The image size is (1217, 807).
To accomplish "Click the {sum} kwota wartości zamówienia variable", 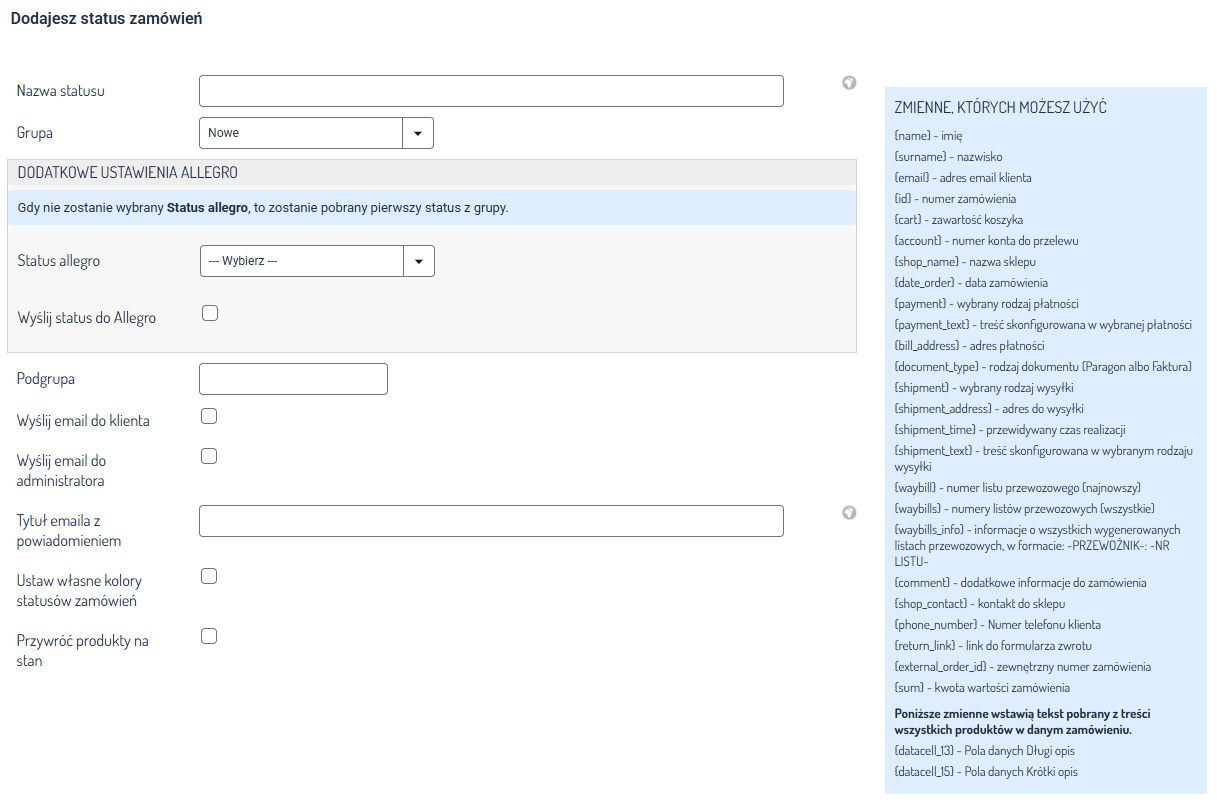I will [982, 688].
